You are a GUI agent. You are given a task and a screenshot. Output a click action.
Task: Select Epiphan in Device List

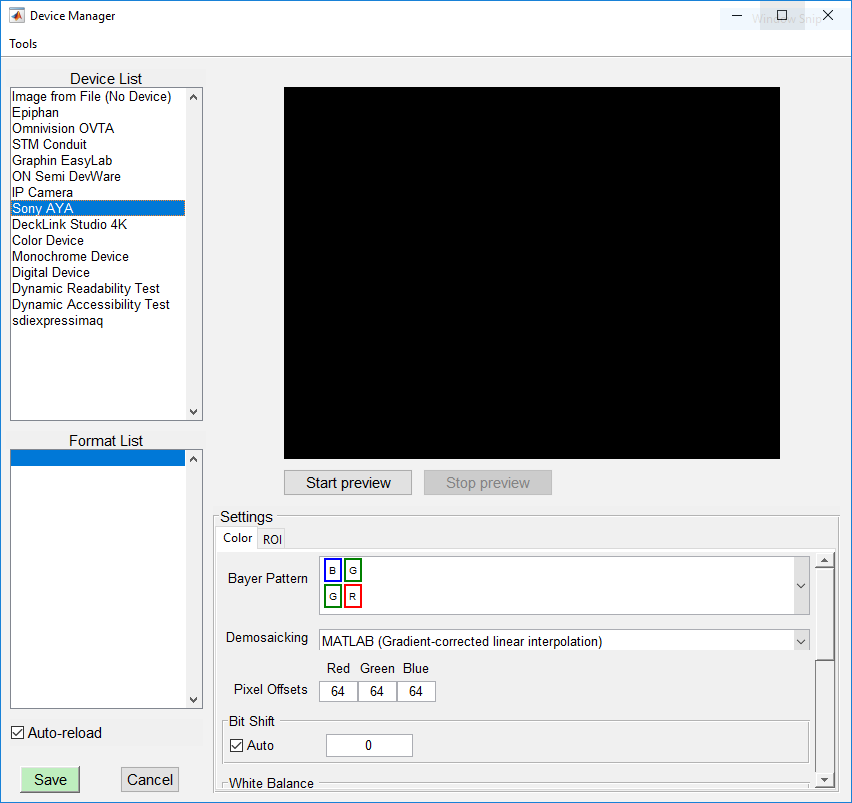pyautogui.click(x=98, y=112)
